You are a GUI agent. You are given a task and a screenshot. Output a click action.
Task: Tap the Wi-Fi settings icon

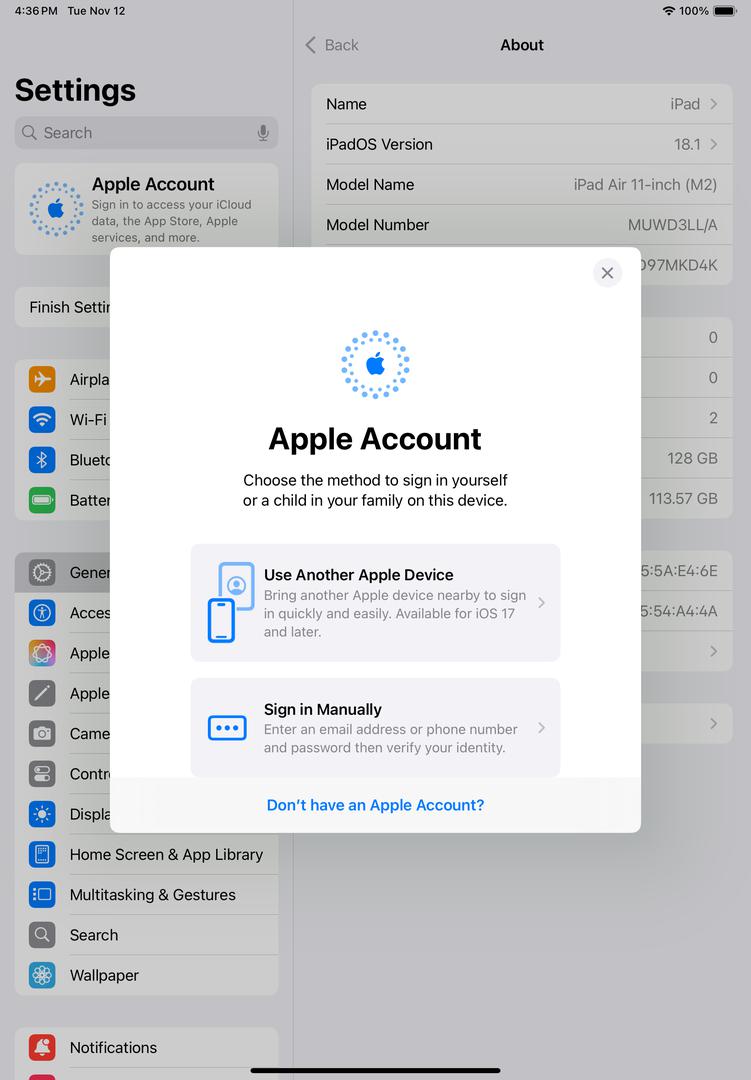[42, 419]
